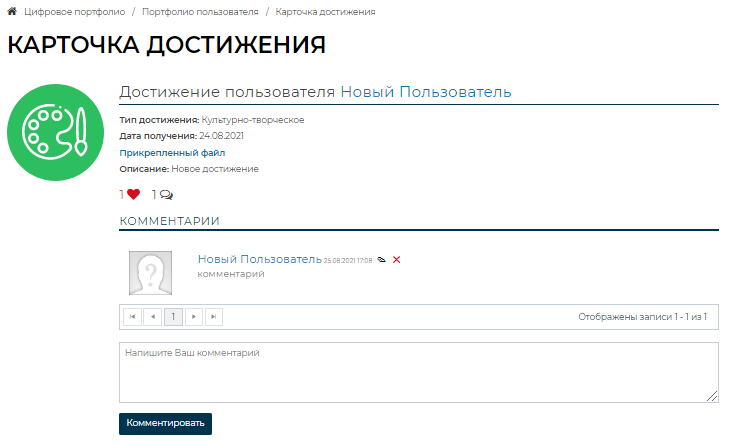The image size is (736, 446).
Task: Click the comments speech bubble icon
Action: tap(166, 195)
